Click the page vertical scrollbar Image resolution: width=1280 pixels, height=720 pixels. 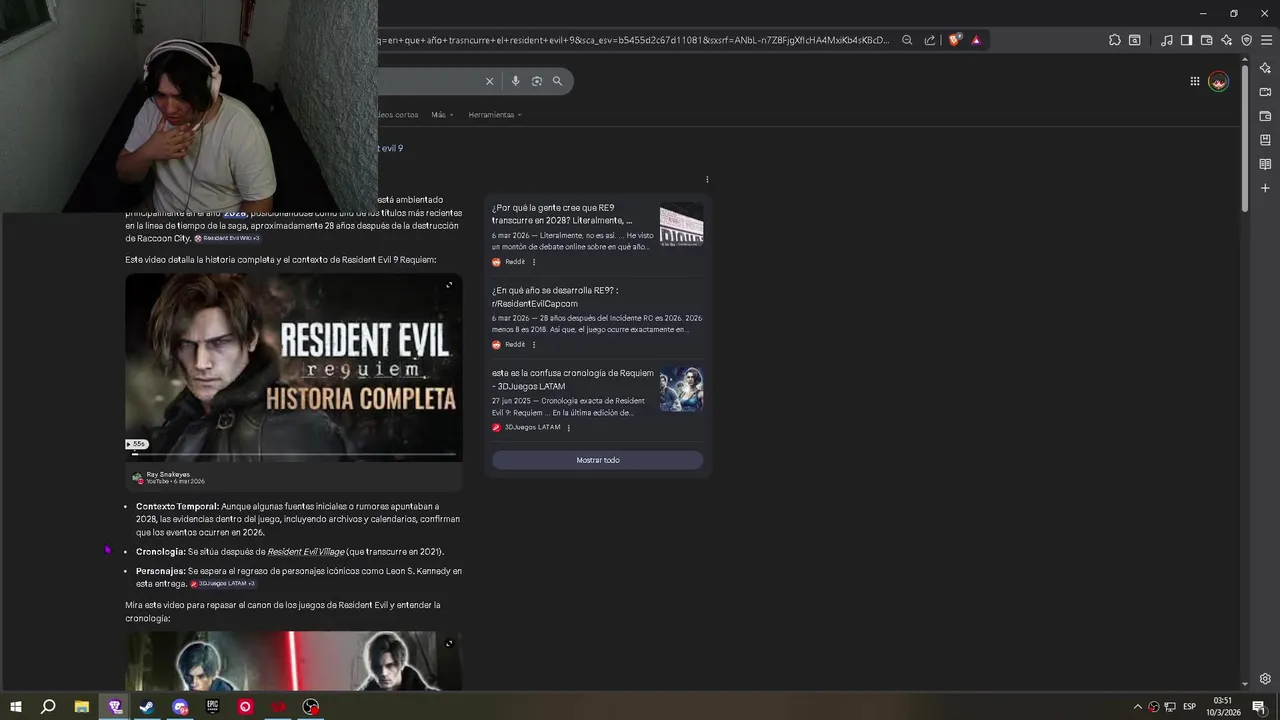coord(1244,137)
